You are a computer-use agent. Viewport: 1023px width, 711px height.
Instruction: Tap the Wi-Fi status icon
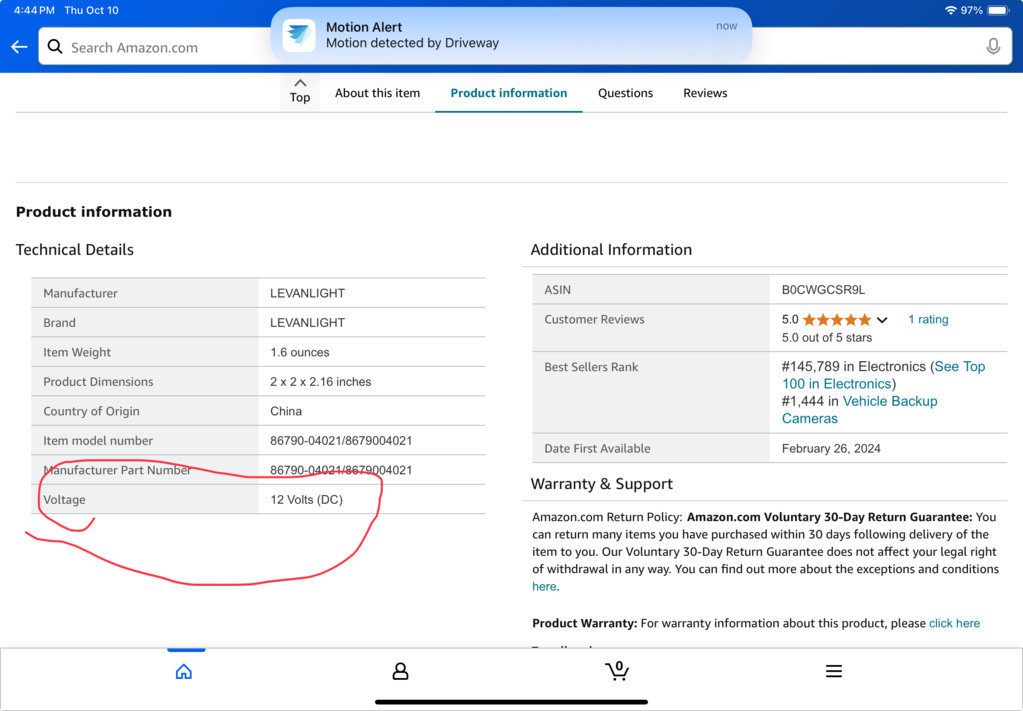(951, 10)
